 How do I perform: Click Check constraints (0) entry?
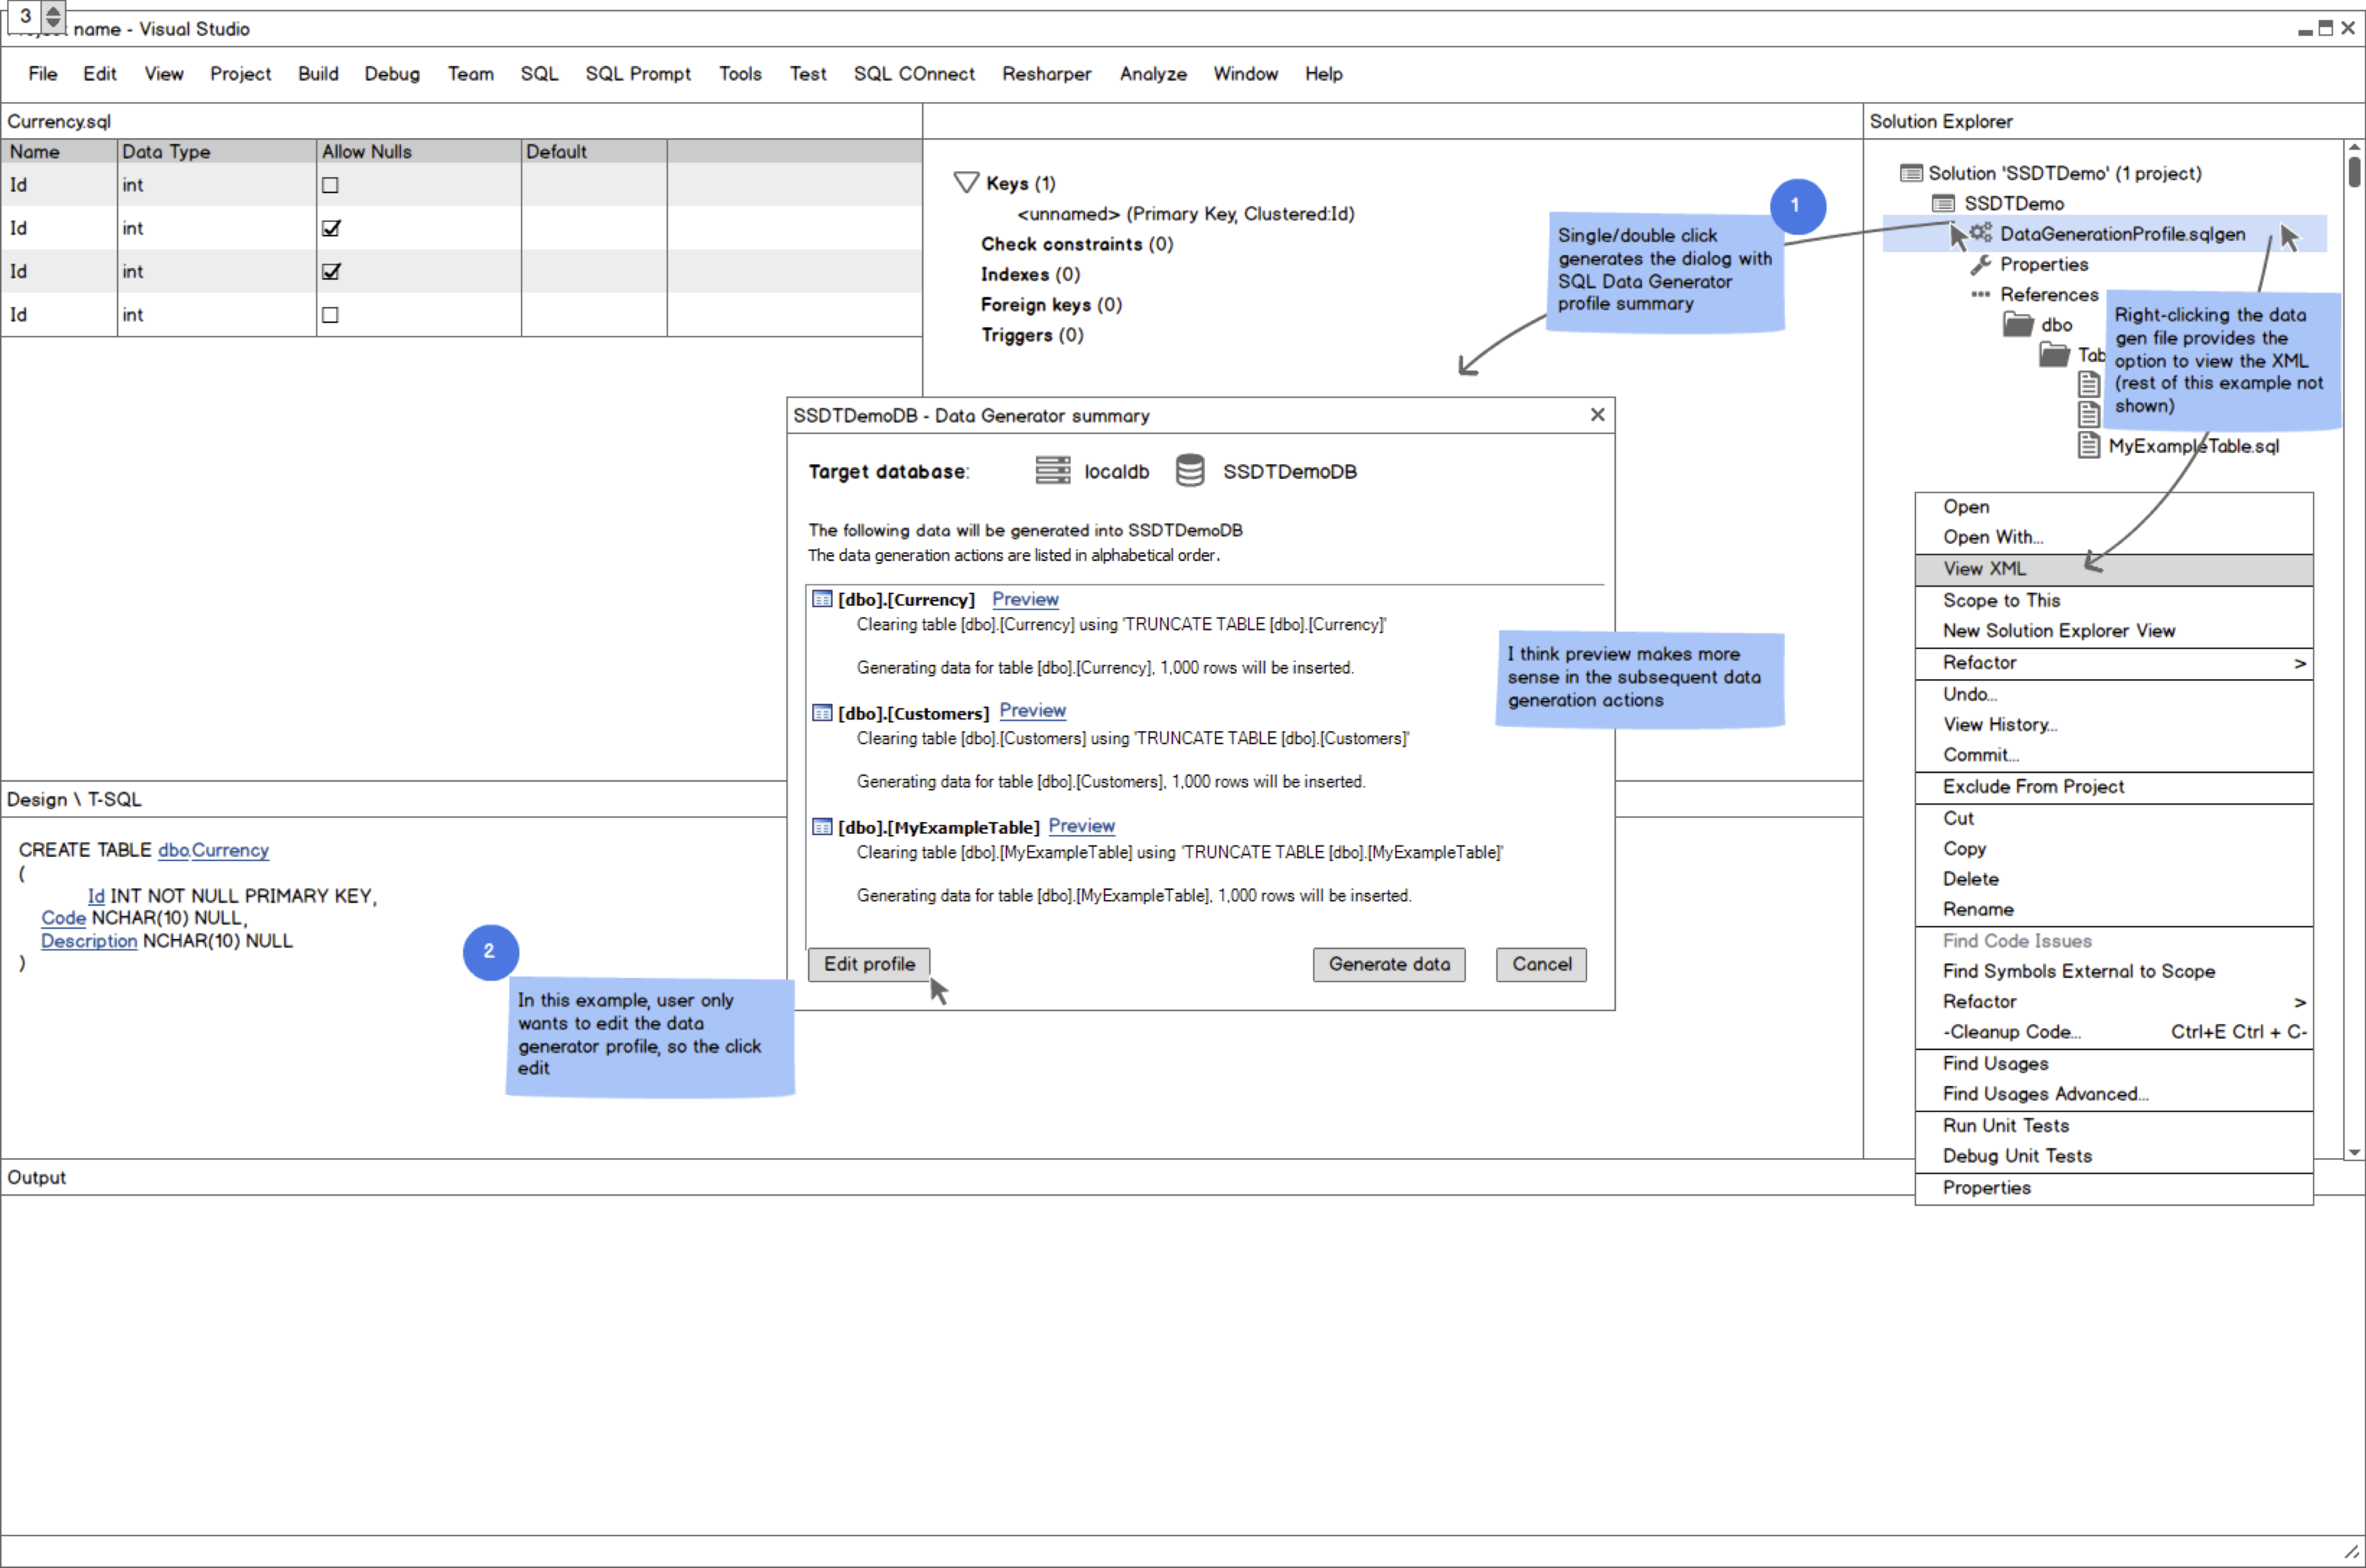(x=1076, y=244)
